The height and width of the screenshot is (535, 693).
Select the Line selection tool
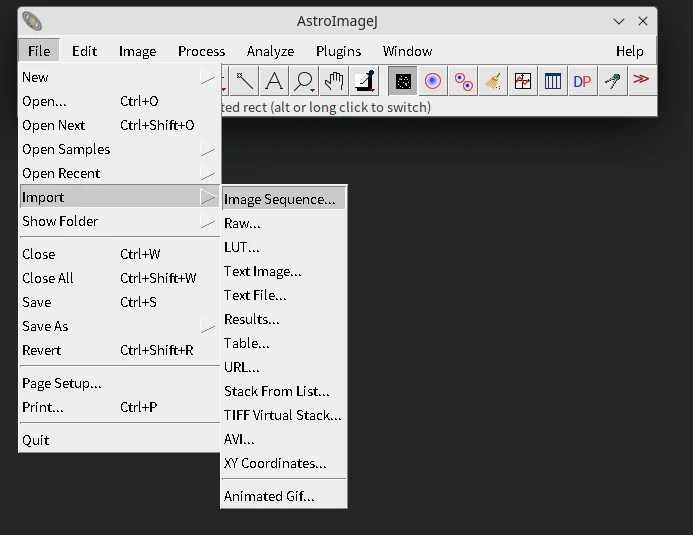(x=244, y=81)
